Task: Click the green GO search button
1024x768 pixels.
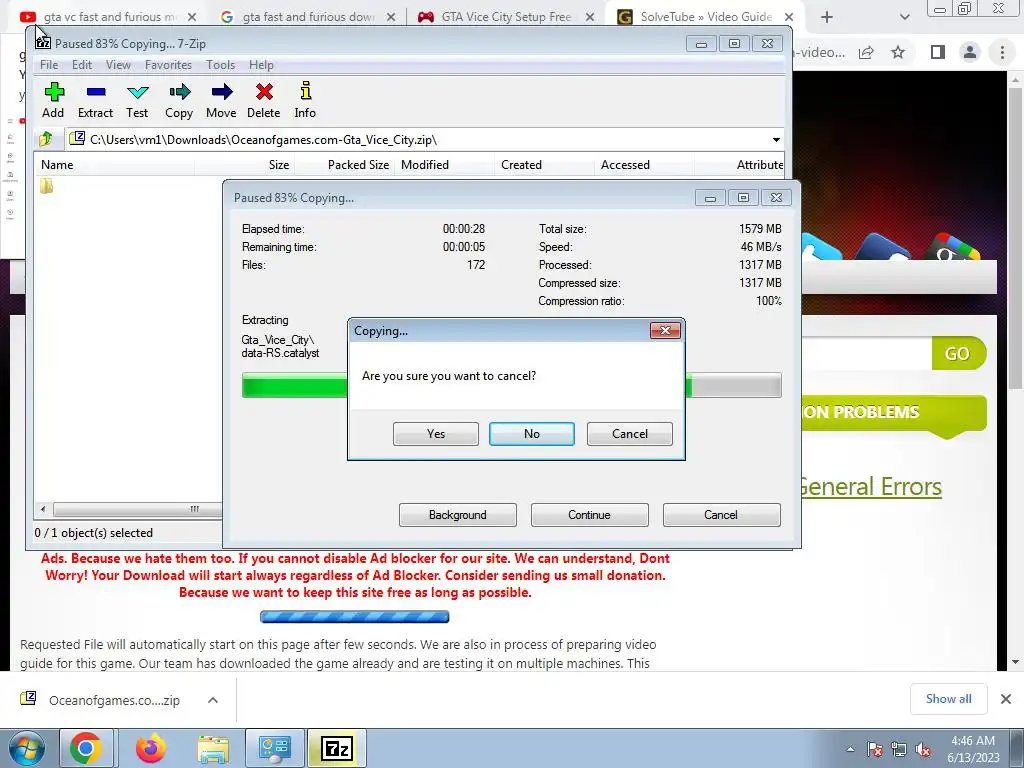Action: point(957,353)
